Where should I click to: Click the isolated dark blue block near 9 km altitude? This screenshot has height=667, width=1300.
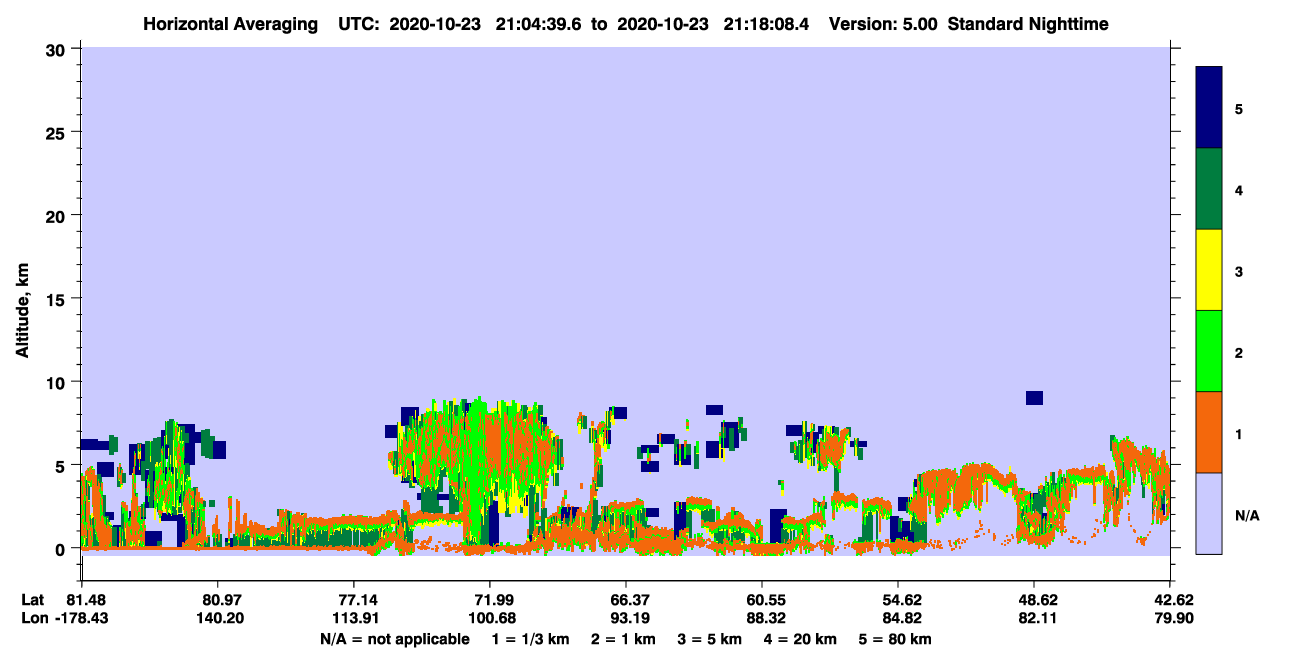tap(1034, 398)
